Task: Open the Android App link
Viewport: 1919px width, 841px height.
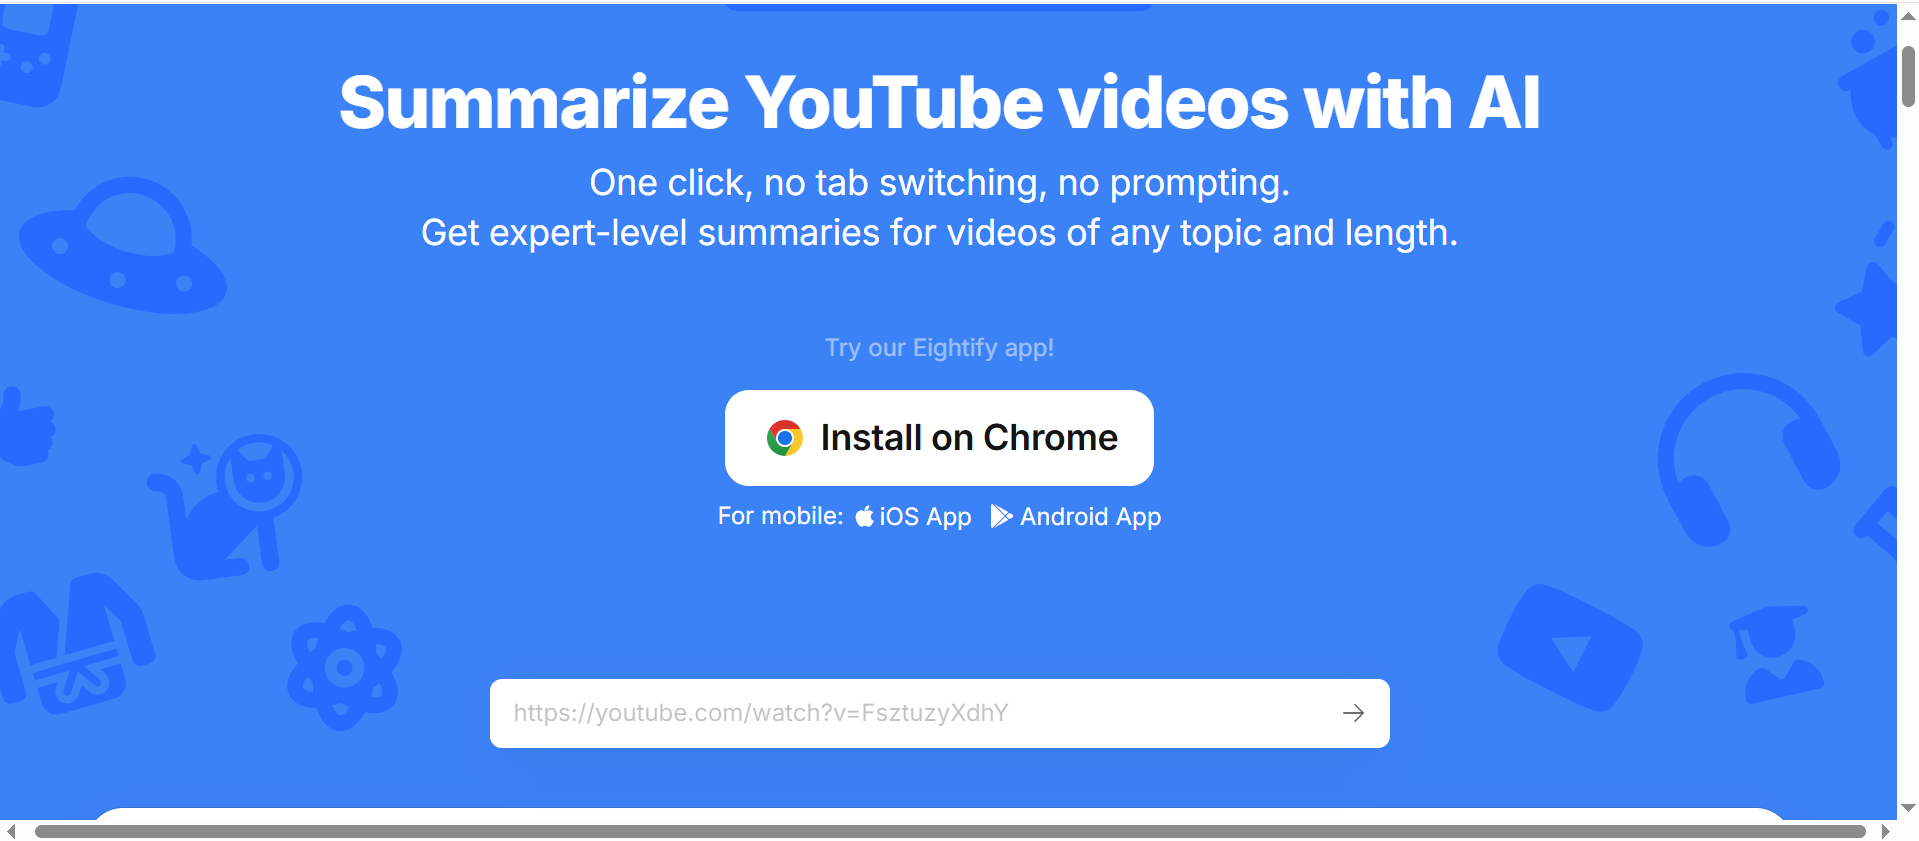Action: pos(1076,516)
